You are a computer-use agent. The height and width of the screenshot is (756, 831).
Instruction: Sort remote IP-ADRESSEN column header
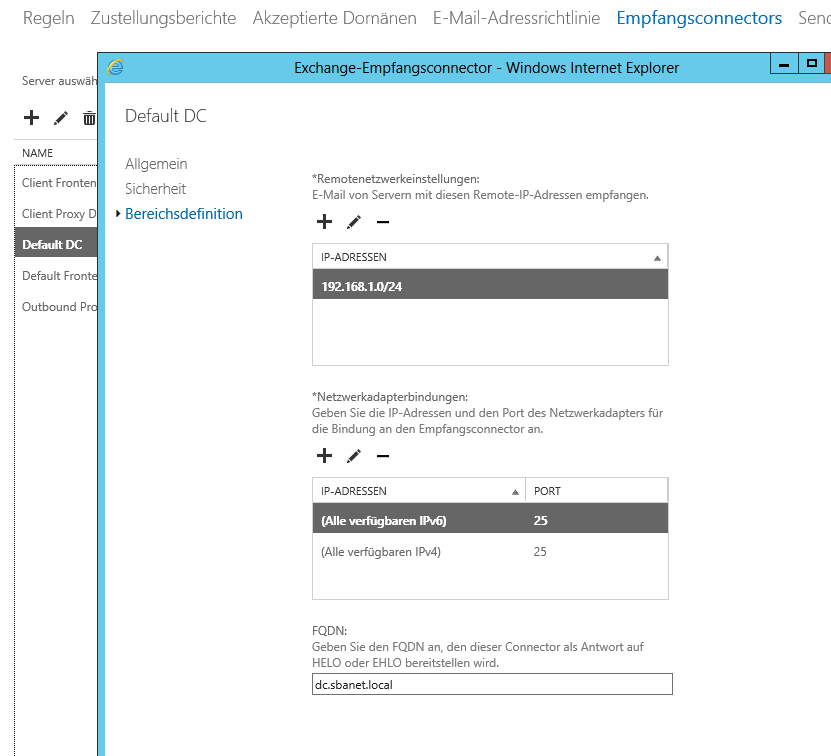pyautogui.click(x=490, y=257)
